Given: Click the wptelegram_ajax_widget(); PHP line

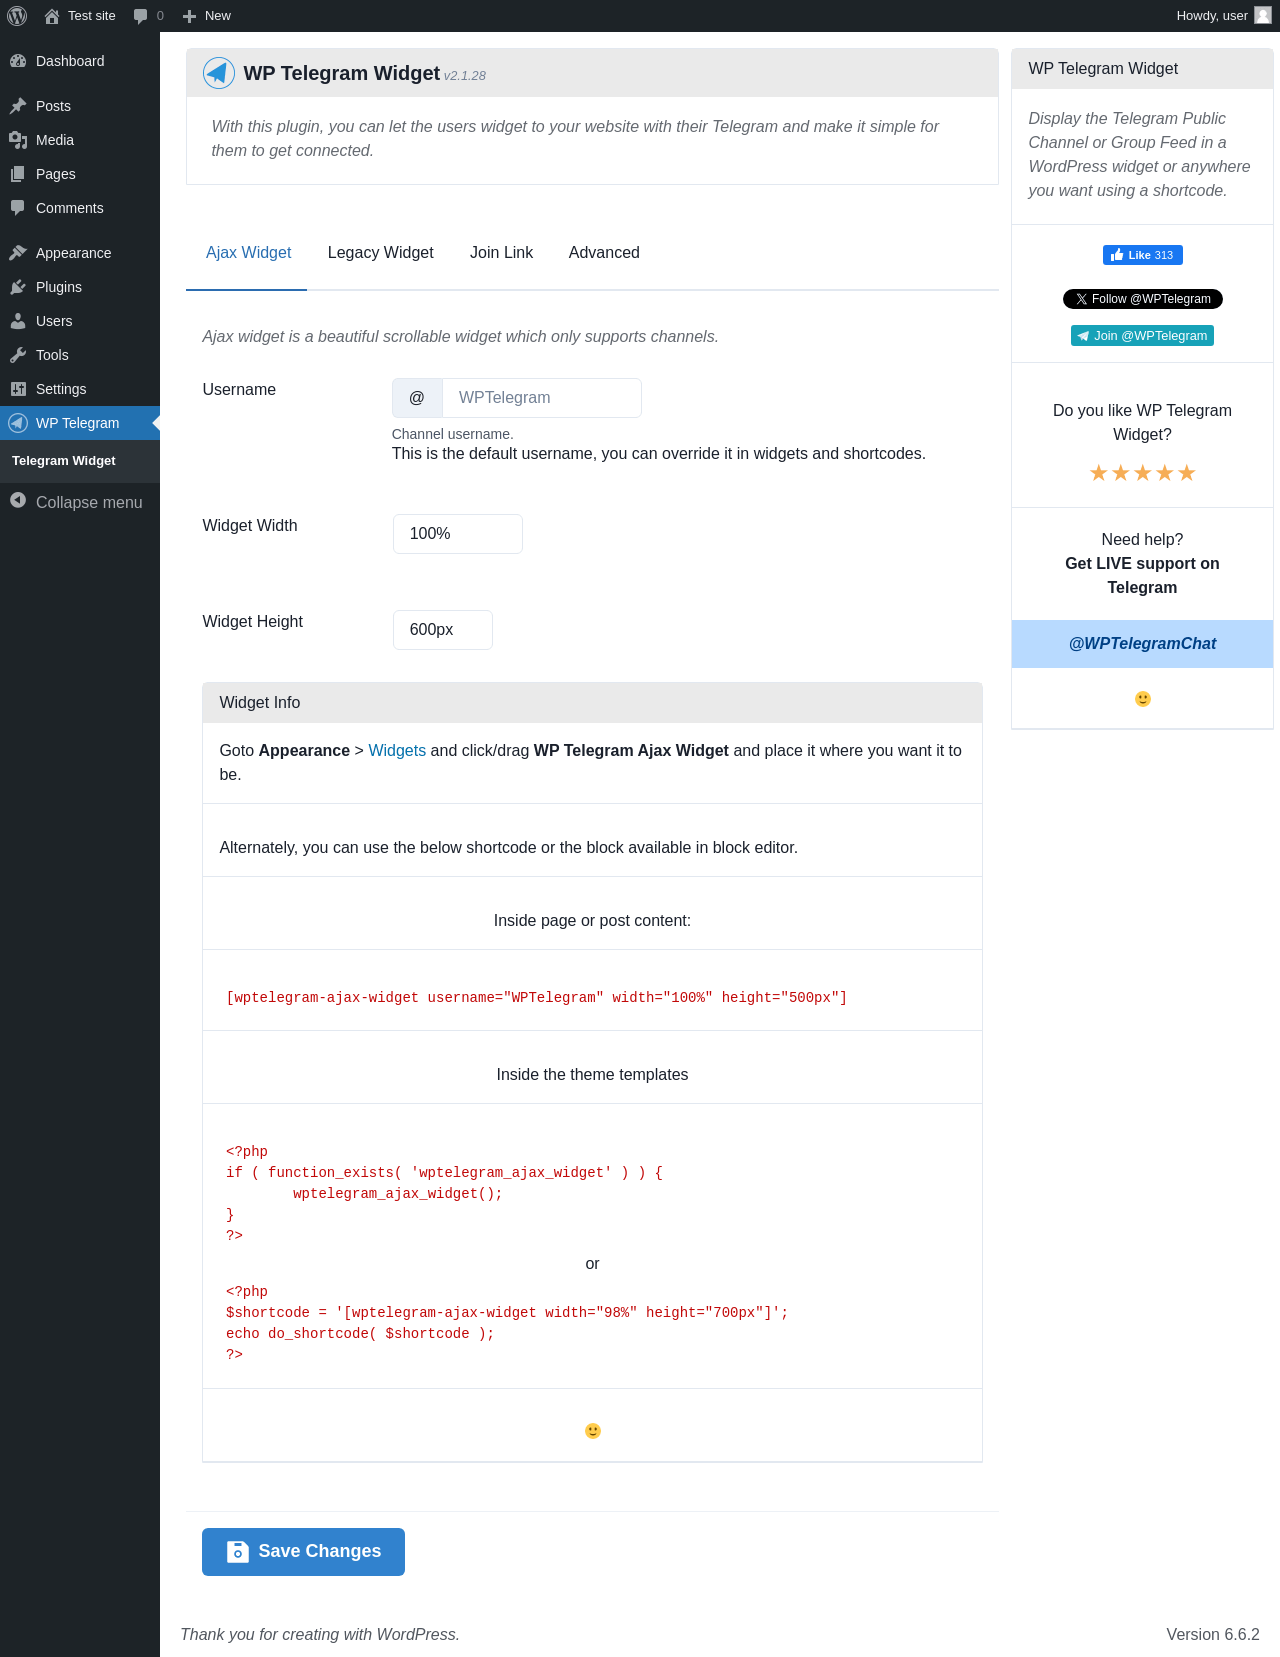Looking at the screenshot, I should point(398,1193).
